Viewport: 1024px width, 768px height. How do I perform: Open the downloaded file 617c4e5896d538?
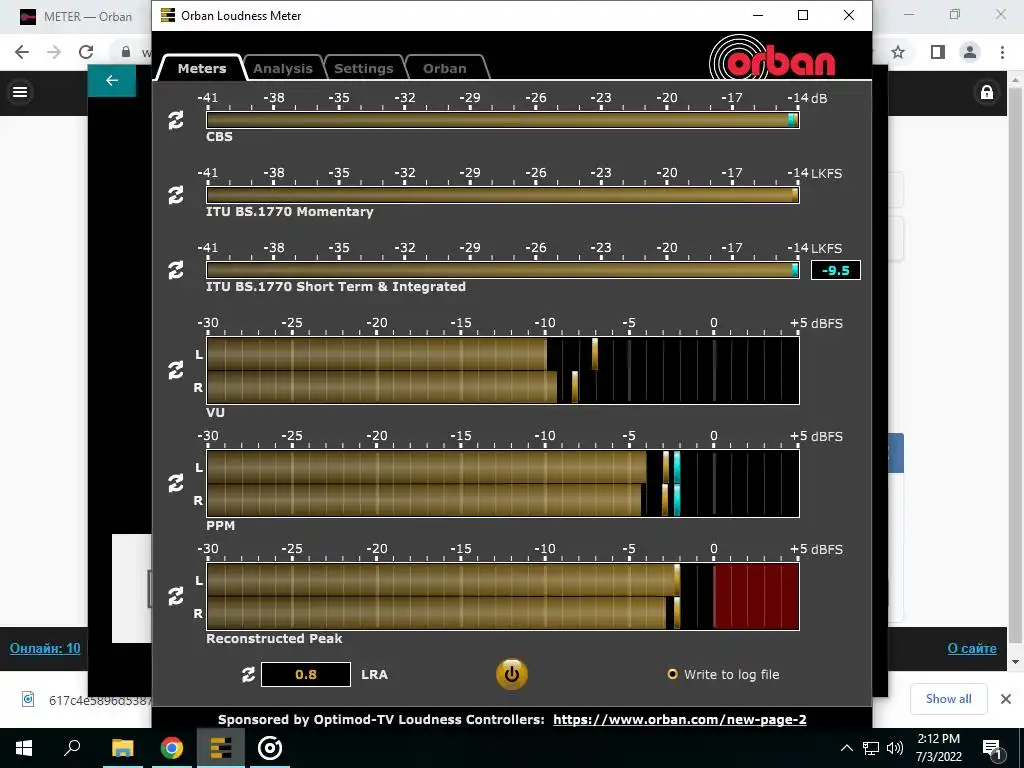[86, 700]
